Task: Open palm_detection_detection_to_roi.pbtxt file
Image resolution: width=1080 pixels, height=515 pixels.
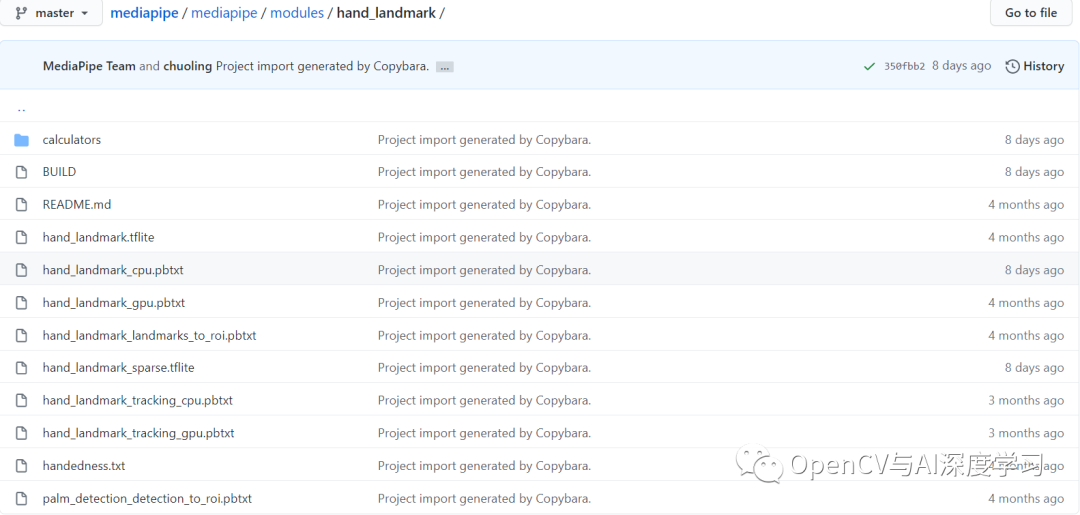Action: coord(147,499)
